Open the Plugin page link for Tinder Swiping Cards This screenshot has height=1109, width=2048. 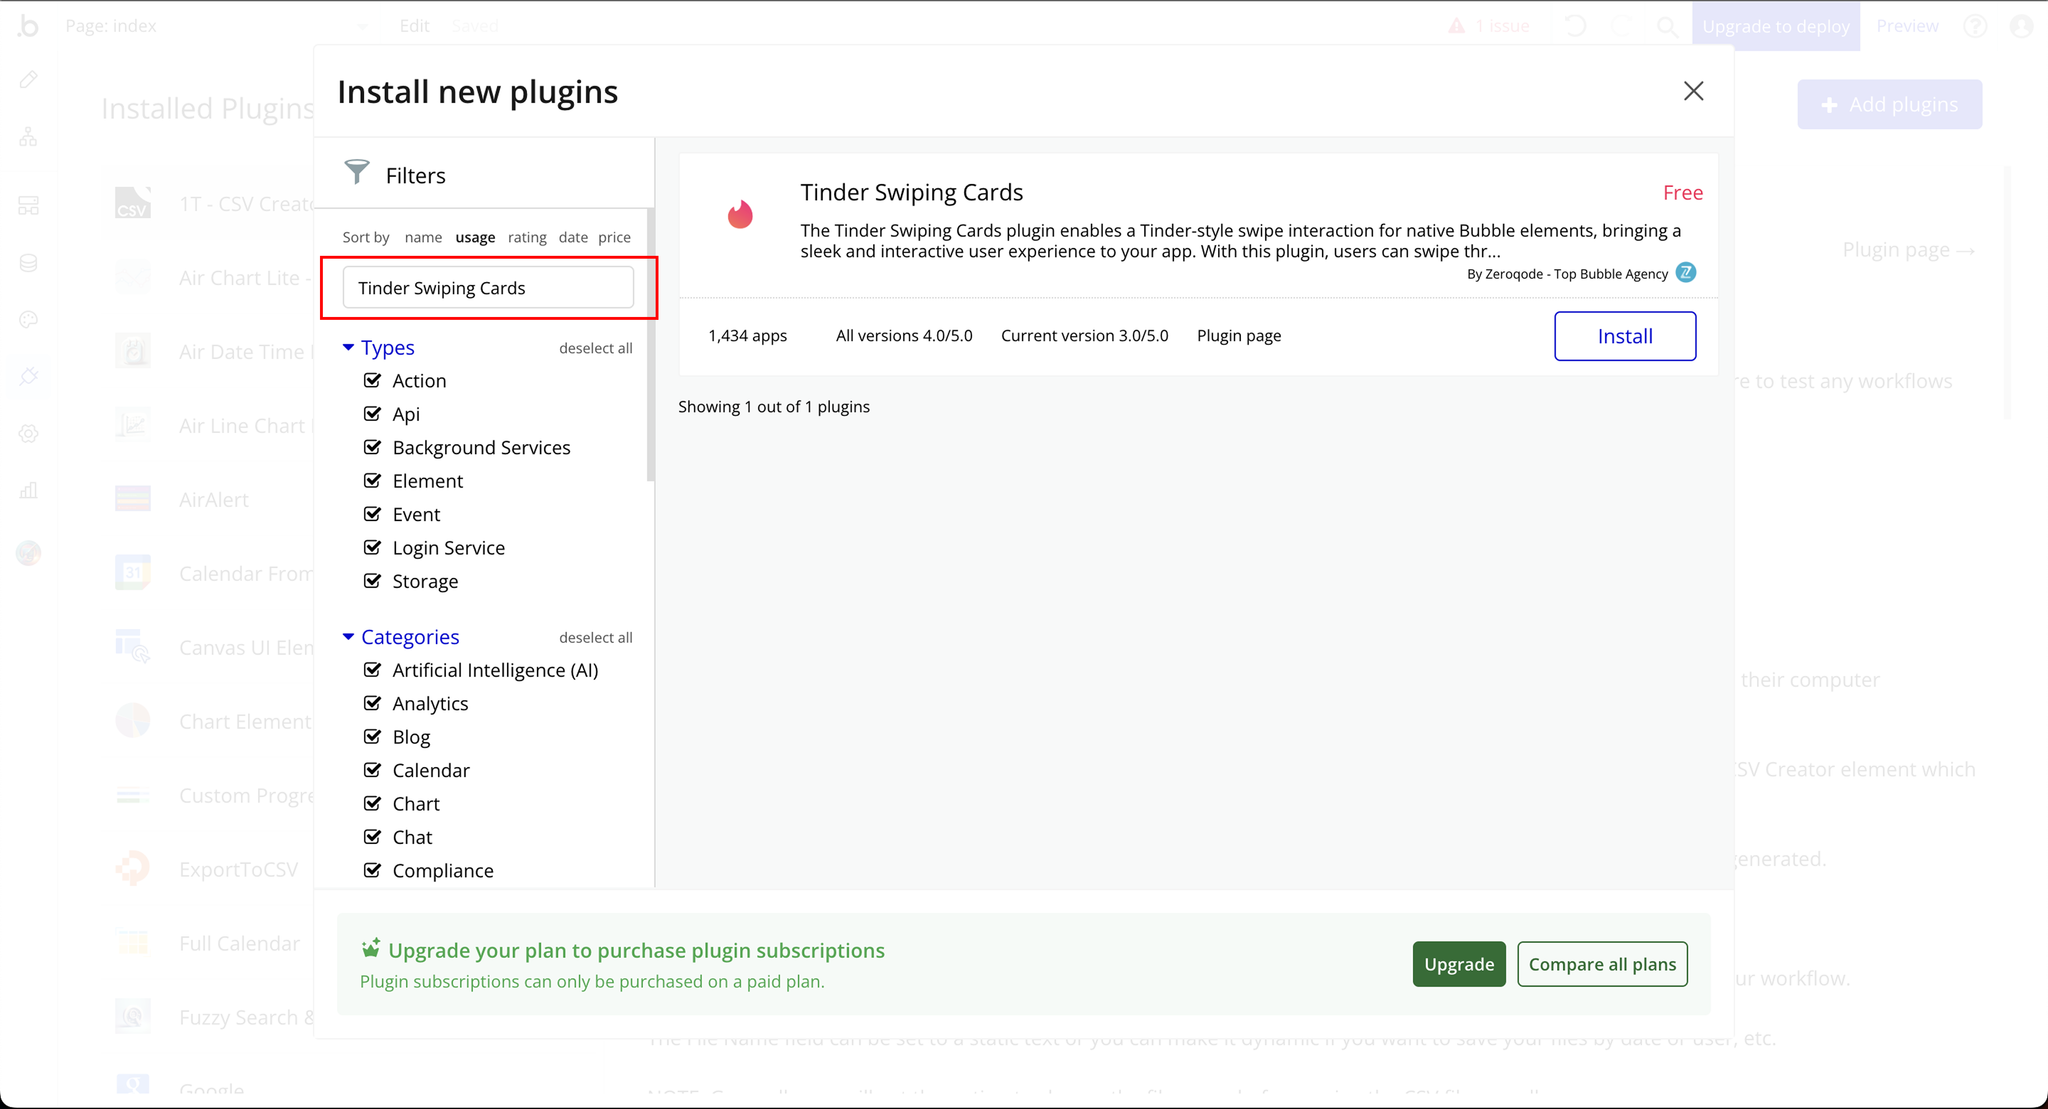1239,336
